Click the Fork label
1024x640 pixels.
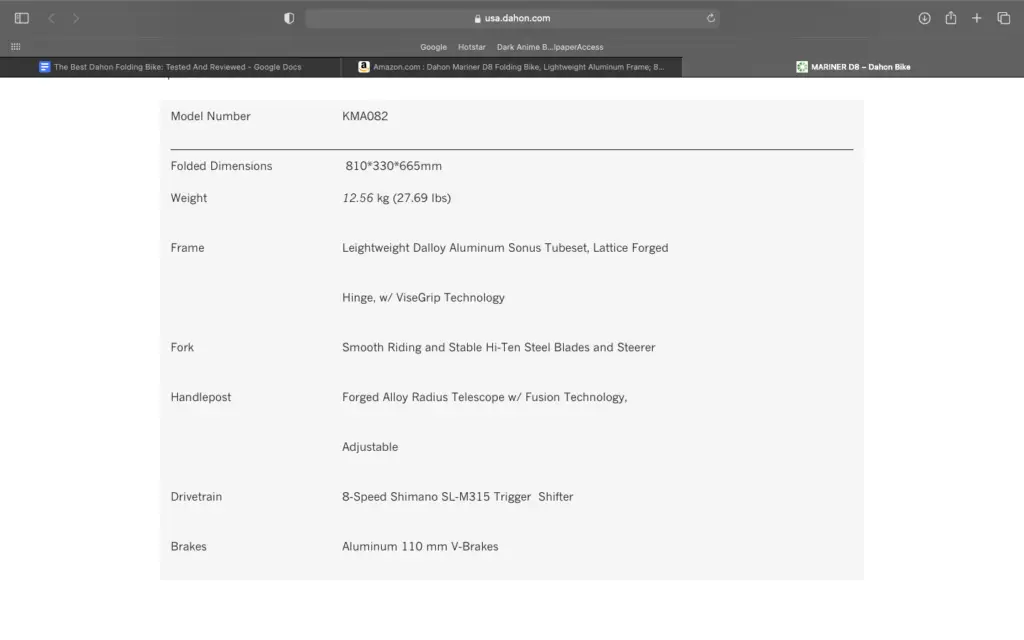pyautogui.click(x=182, y=347)
